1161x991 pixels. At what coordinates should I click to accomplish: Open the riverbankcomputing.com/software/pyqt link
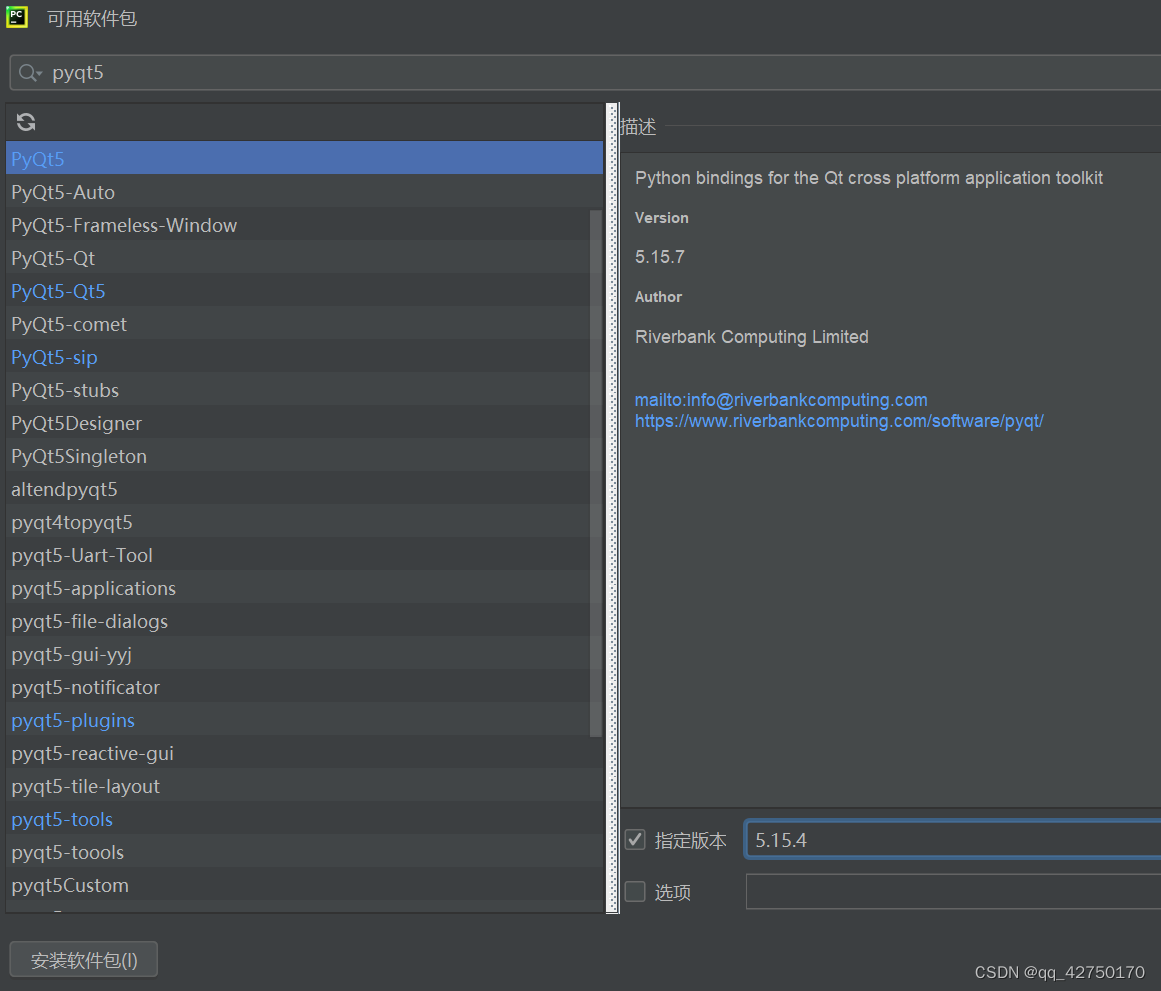(x=839, y=421)
